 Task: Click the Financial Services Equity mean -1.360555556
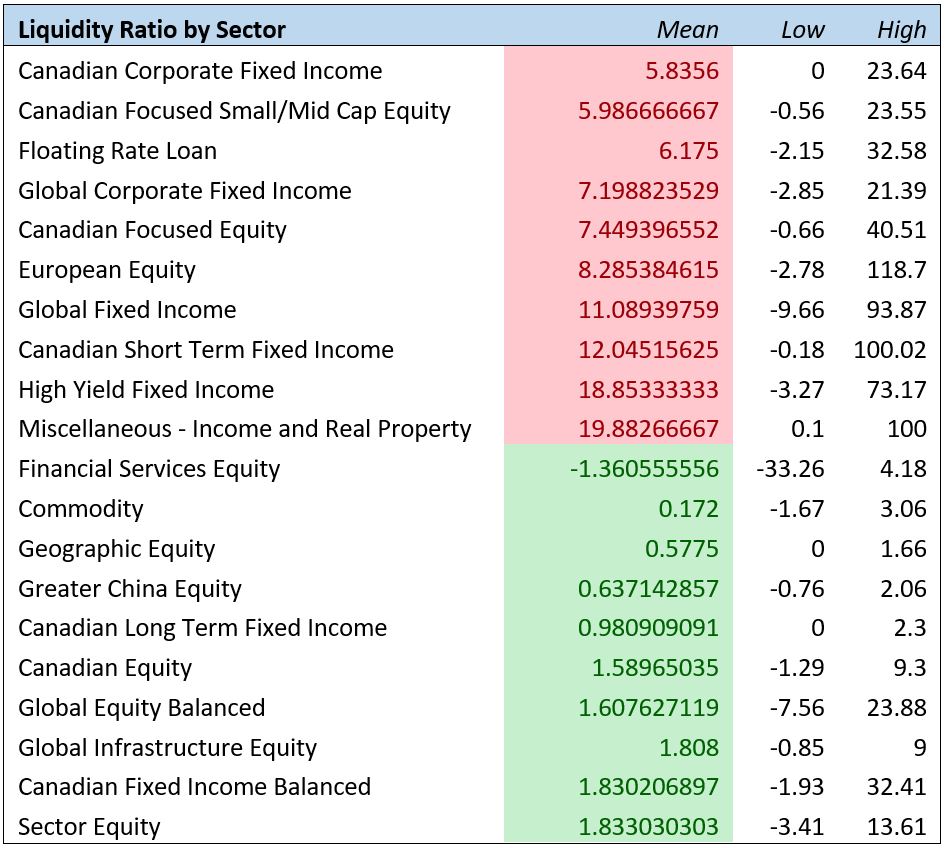coord(644,469)
